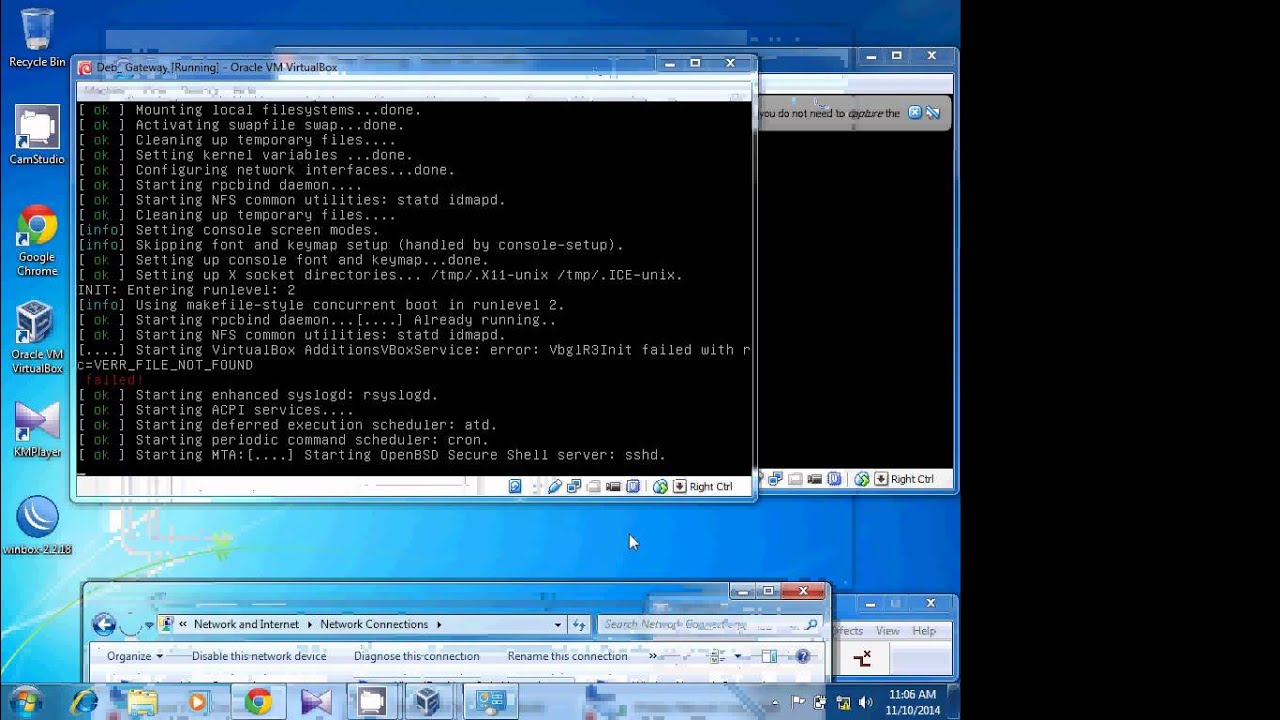Open Windows Media Player from the taskbar
1280x720 pixels.
[x=198, y=702]
